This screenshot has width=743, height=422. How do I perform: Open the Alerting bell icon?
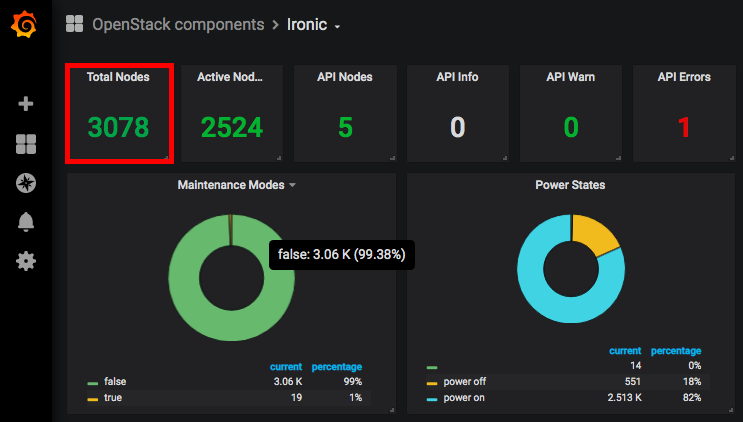[26, 222]
